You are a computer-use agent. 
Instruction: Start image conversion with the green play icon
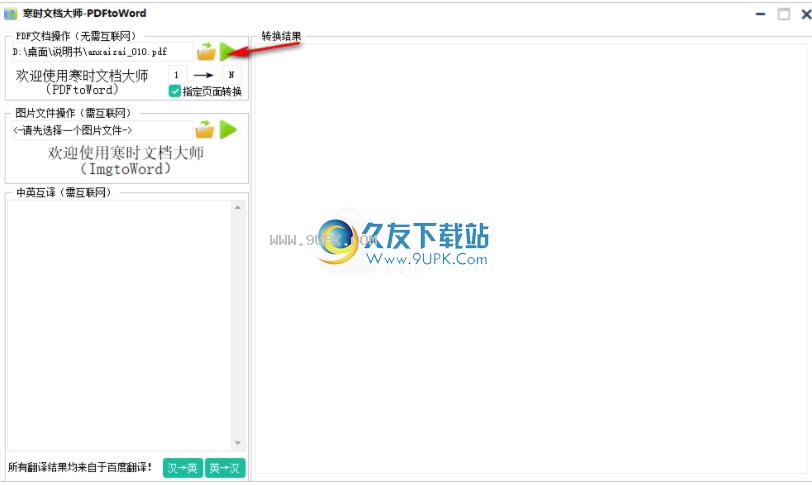point(228,129)
